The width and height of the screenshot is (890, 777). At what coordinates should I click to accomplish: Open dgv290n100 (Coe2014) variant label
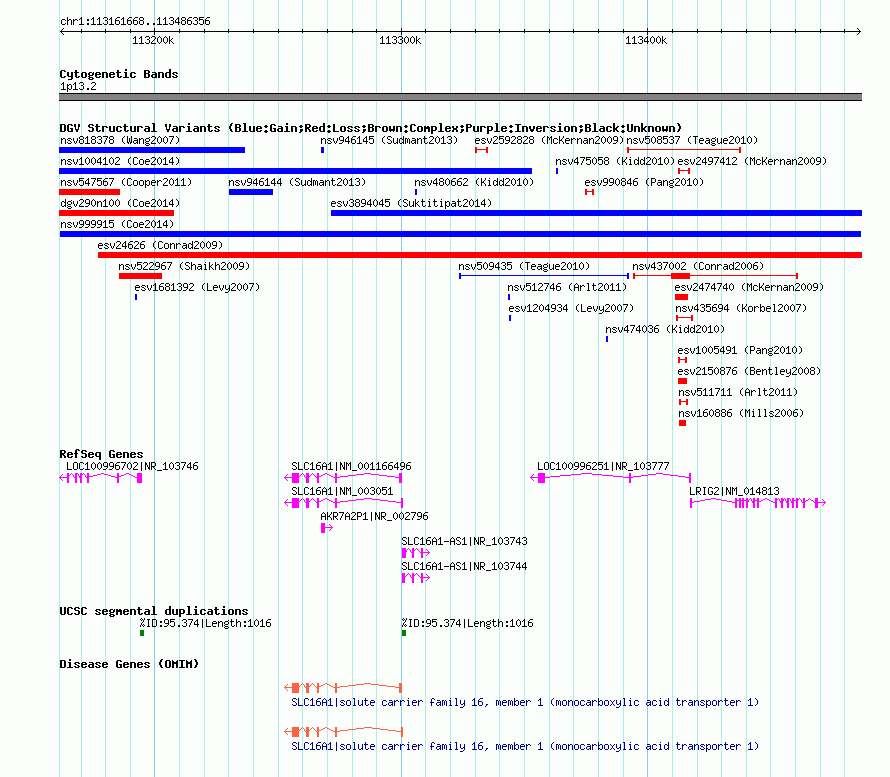point(120,203)
